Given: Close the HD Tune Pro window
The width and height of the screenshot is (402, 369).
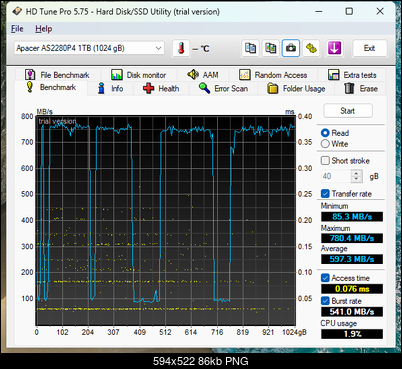Looking at the screenshot, I should tap(380, 11).
